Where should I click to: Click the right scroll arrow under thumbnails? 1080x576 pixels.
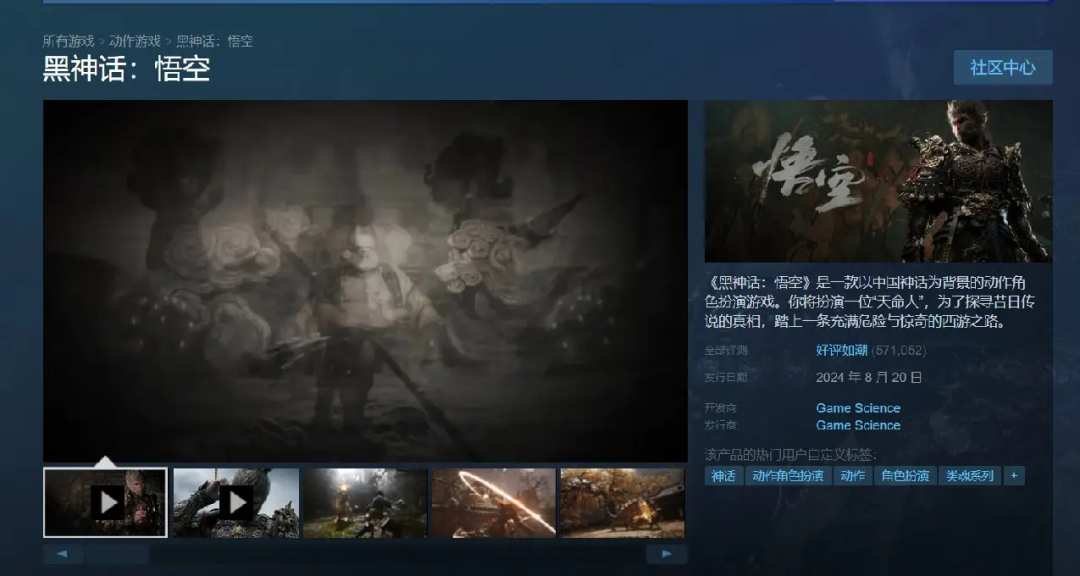[x=666, y=554]
